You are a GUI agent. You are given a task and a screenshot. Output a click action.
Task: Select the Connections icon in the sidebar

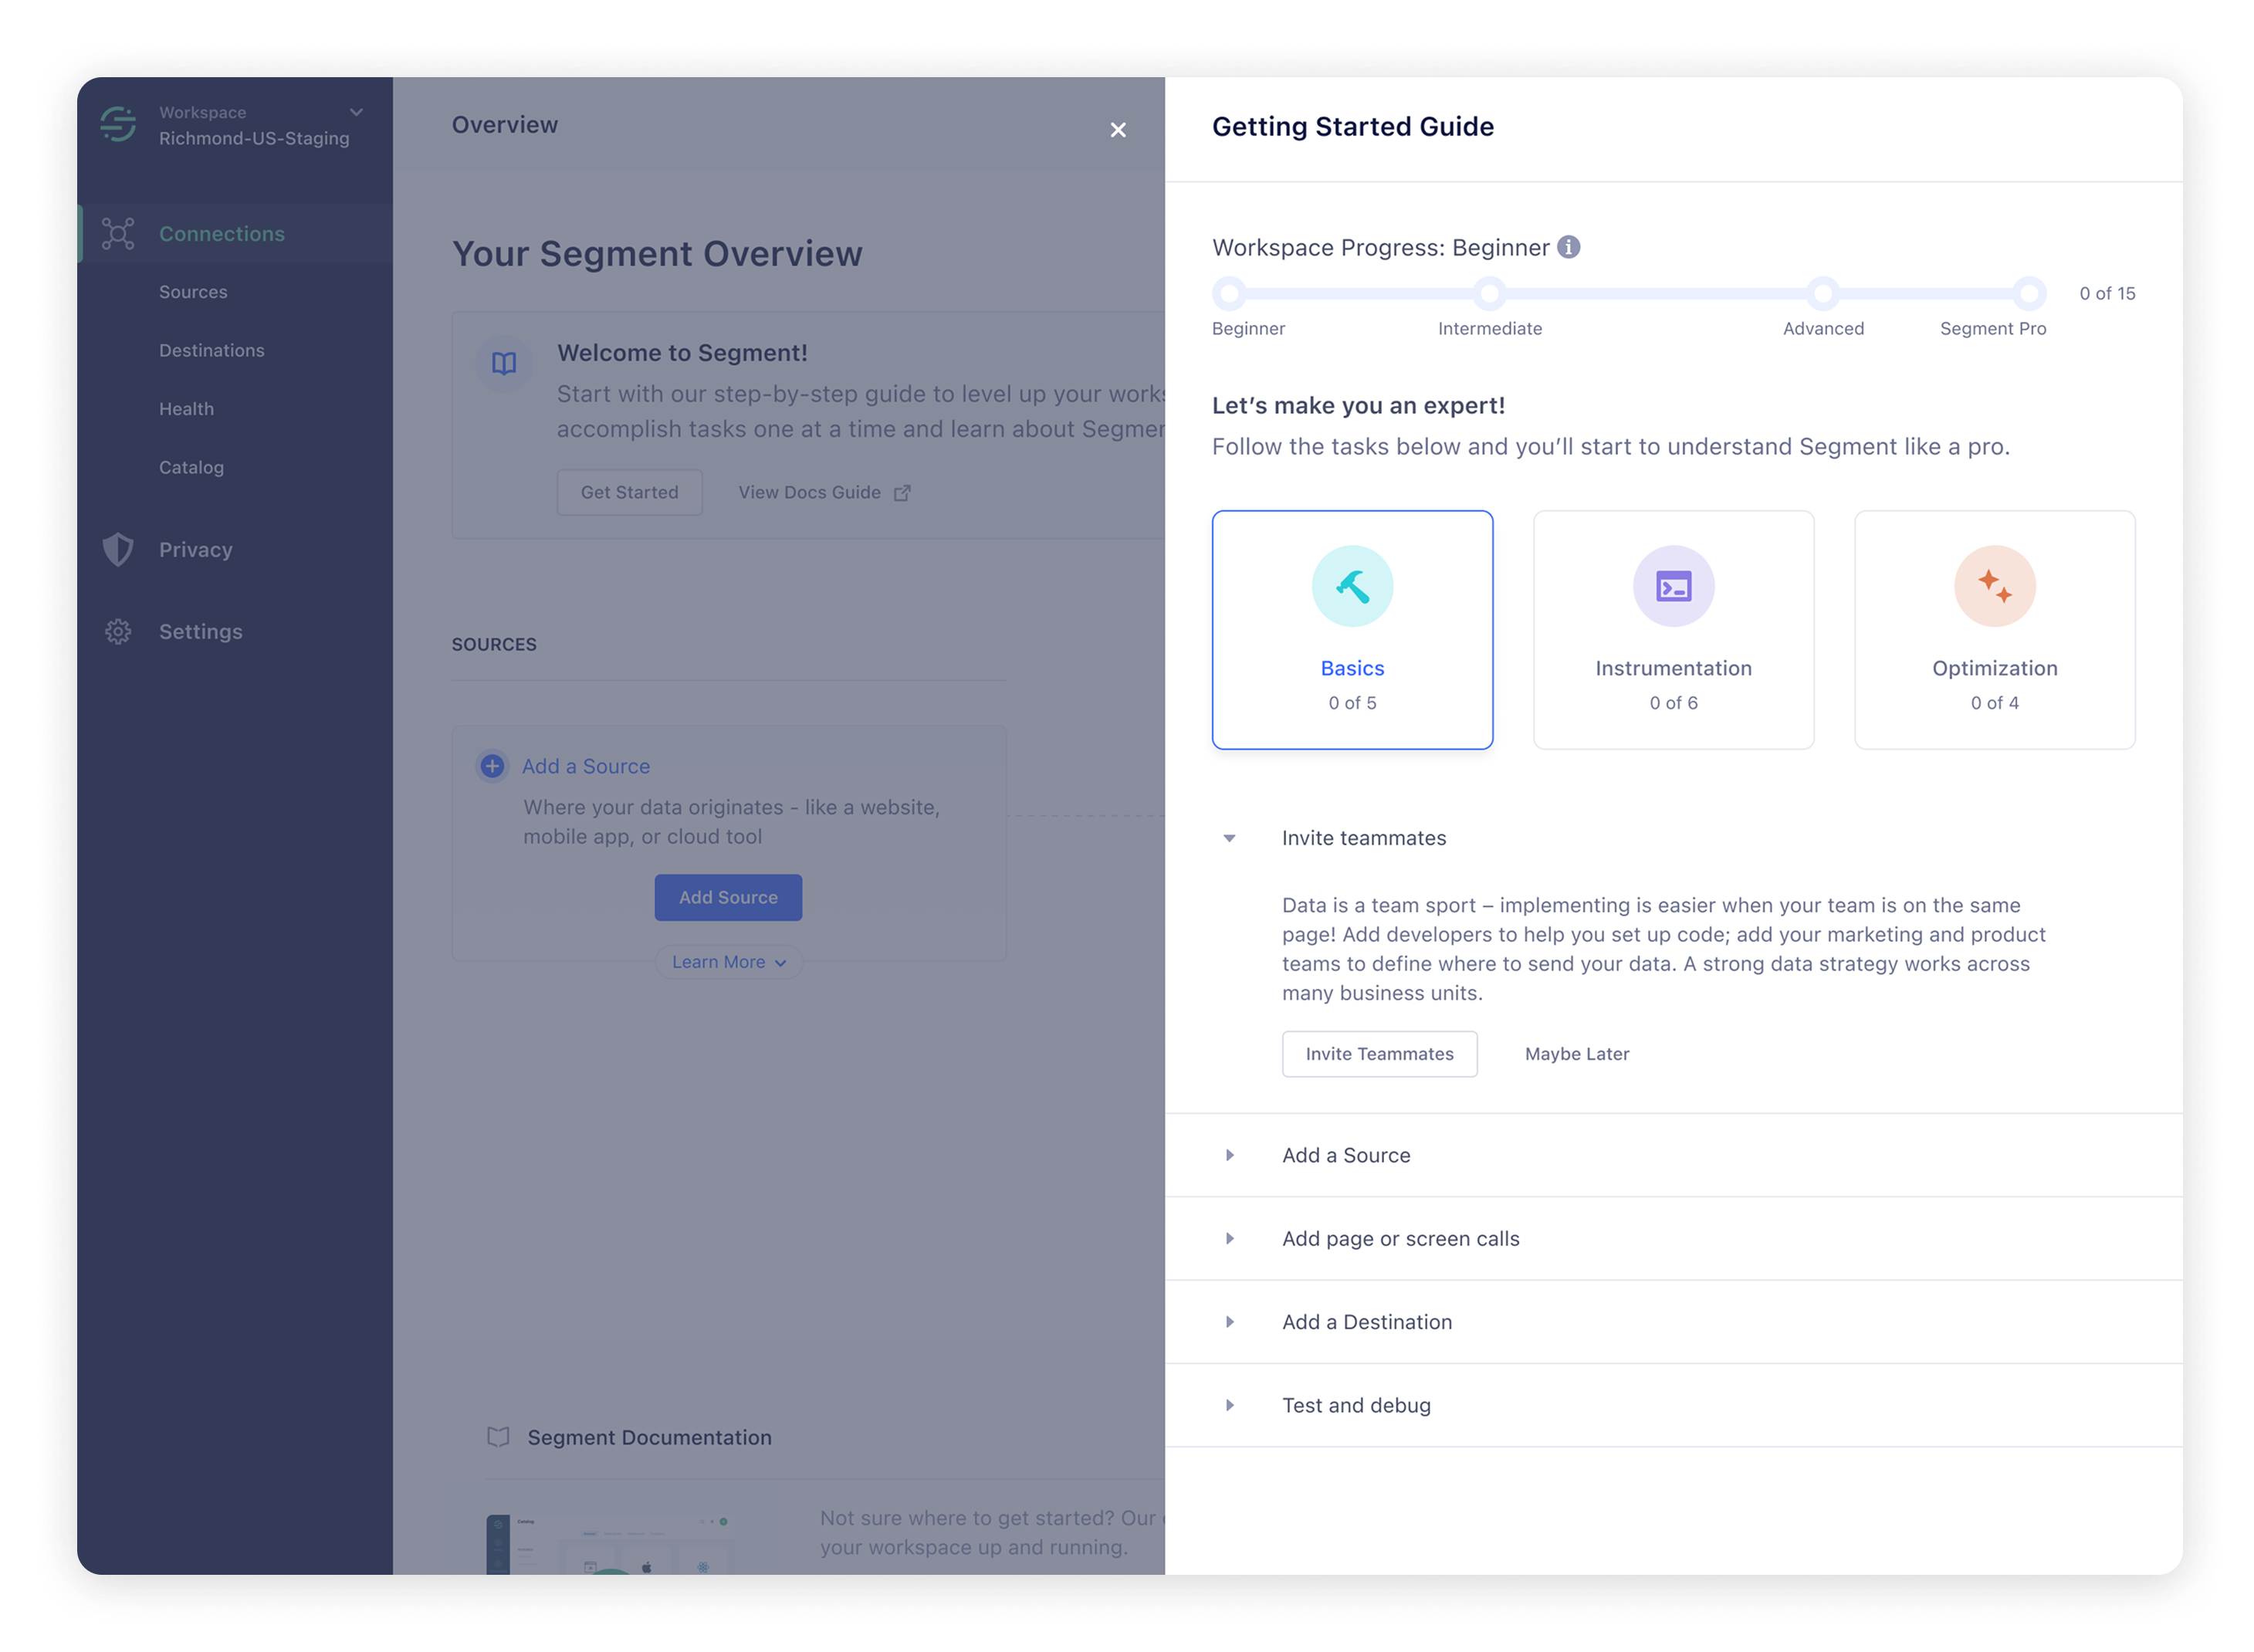[118, 233]
